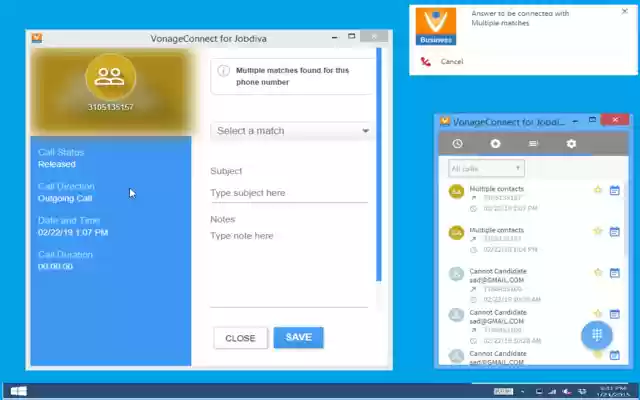This screenshot has width=640, height=400.
Task: Click Vonage logo in small window title bar
Action: 445,121
